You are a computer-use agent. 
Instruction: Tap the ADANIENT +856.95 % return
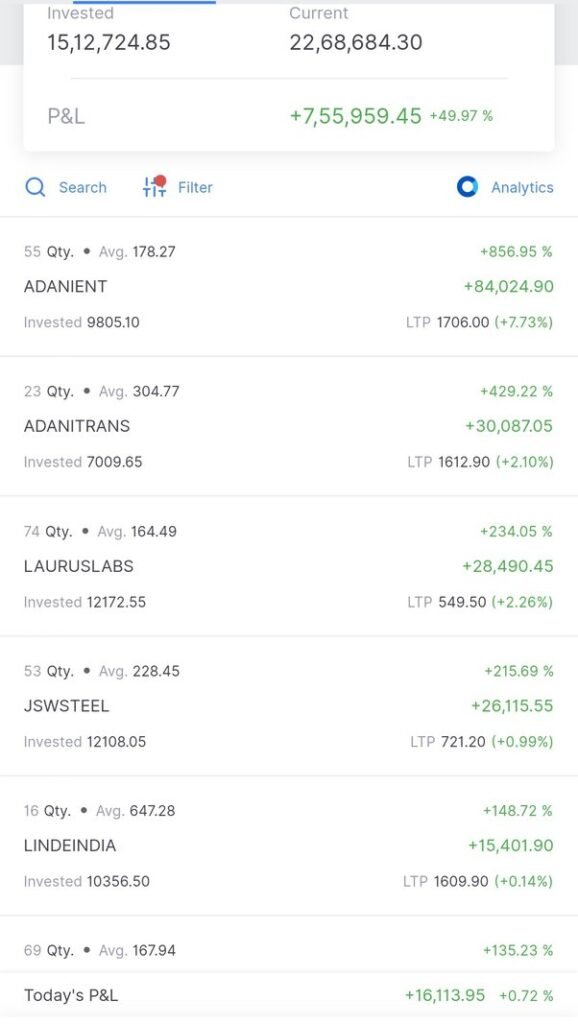click(x=516, y=251)
